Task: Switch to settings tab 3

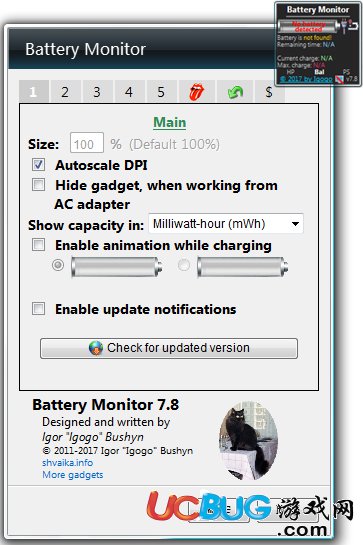Action: (x=97, y=92)
